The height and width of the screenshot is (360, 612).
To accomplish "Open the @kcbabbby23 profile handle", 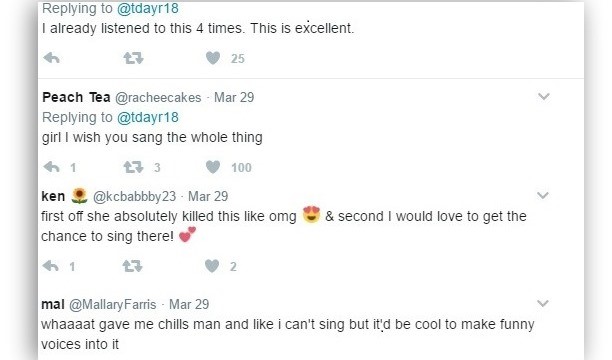I will [x=135, y=196].
